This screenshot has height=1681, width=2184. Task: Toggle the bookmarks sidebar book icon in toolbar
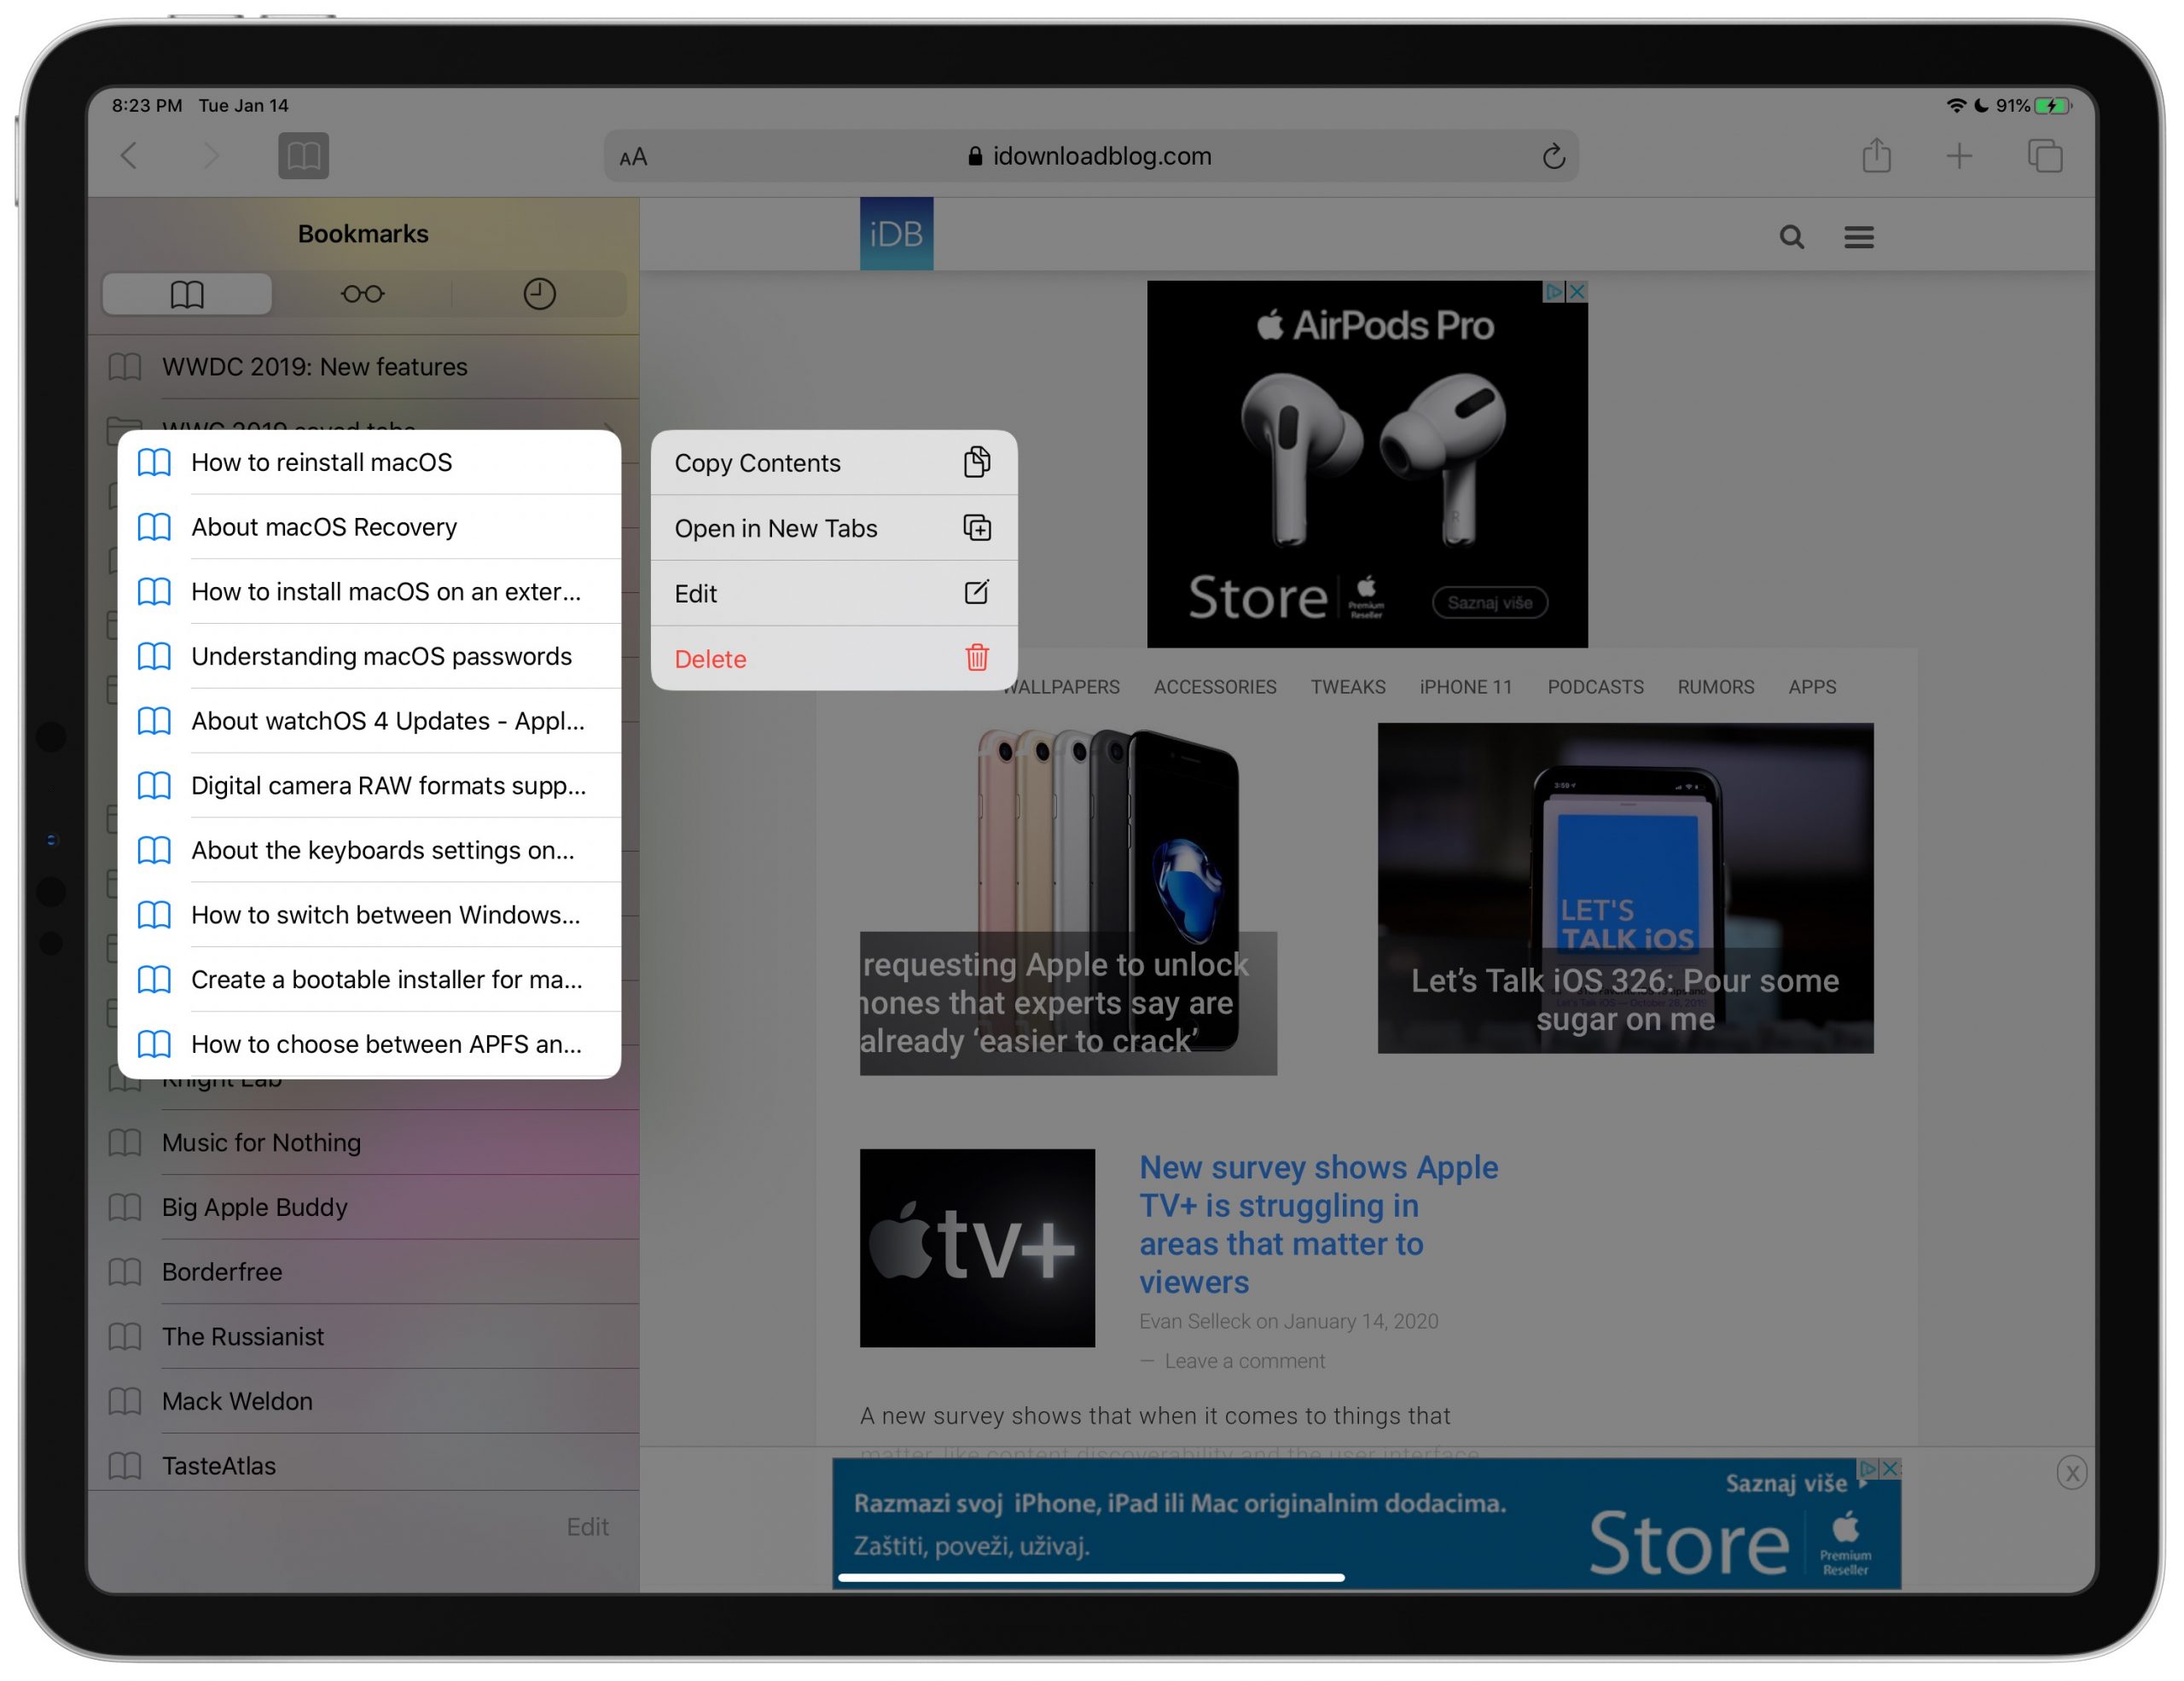[303, 155]
